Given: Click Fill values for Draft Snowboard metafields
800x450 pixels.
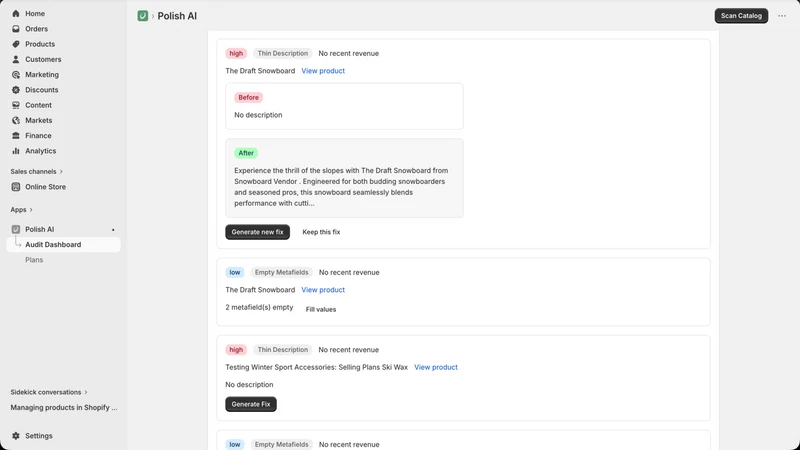Looking at the screenshot, I should point(321,309).
